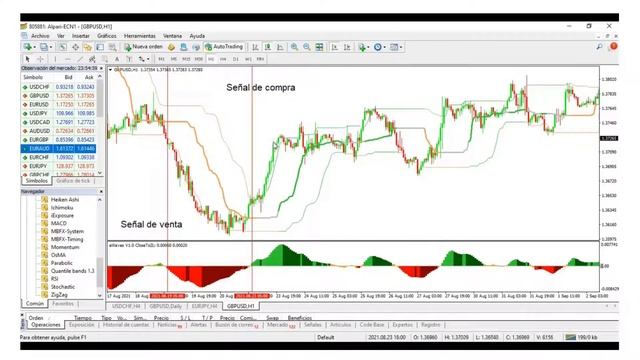640x360 pixels.
Task: Tile chart windows icon
Action: [319, 47]
